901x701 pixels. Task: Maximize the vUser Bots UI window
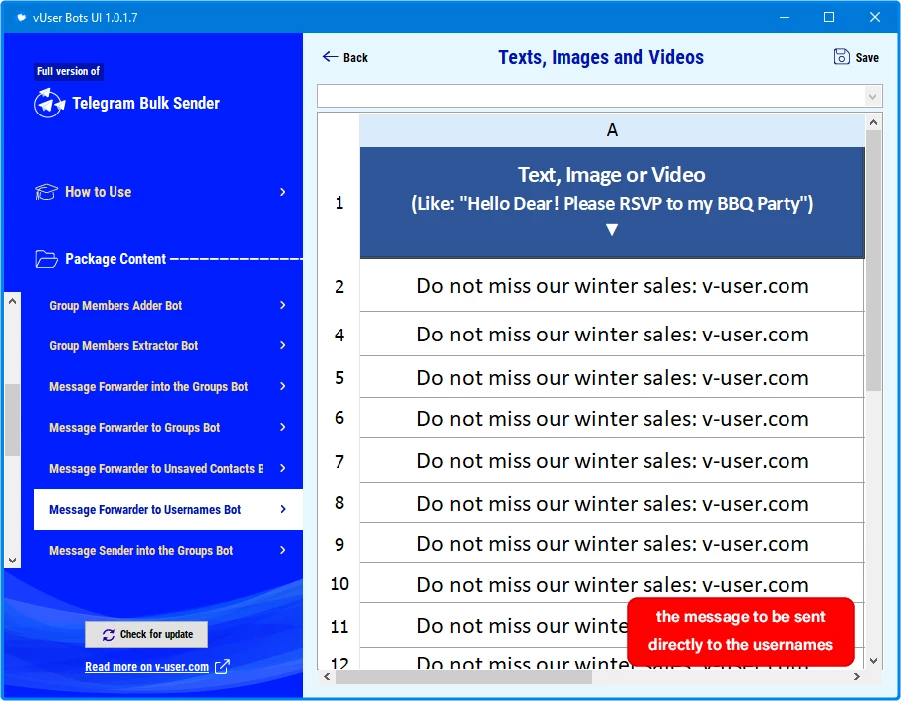point(829,17)
